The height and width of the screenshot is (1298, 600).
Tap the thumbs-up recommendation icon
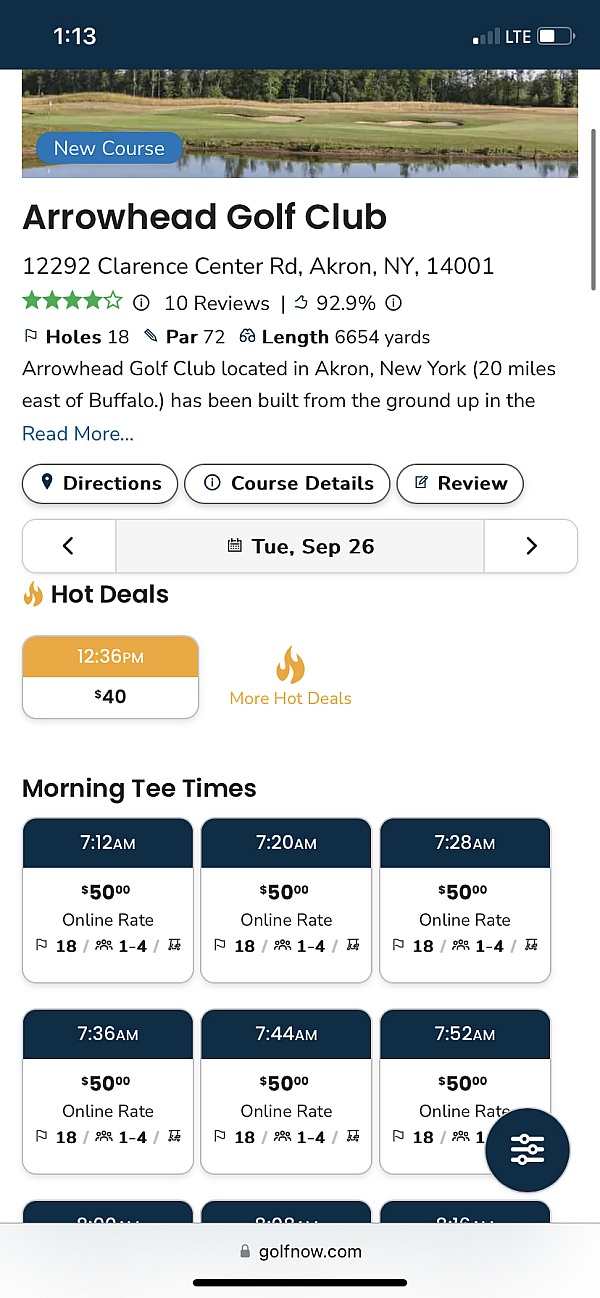point(301,302)
